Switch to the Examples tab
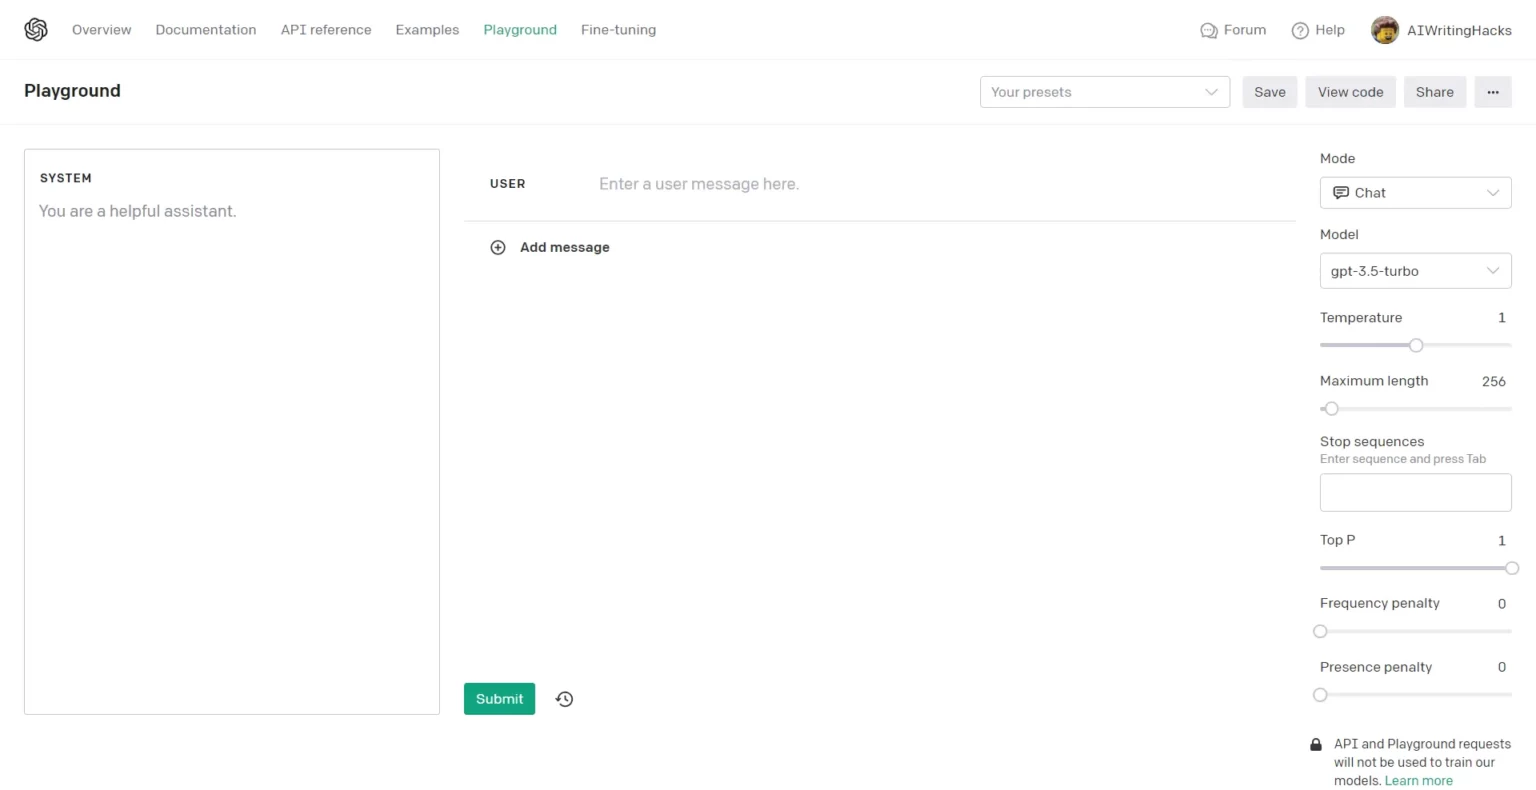1536x790 pixels. 427,30
